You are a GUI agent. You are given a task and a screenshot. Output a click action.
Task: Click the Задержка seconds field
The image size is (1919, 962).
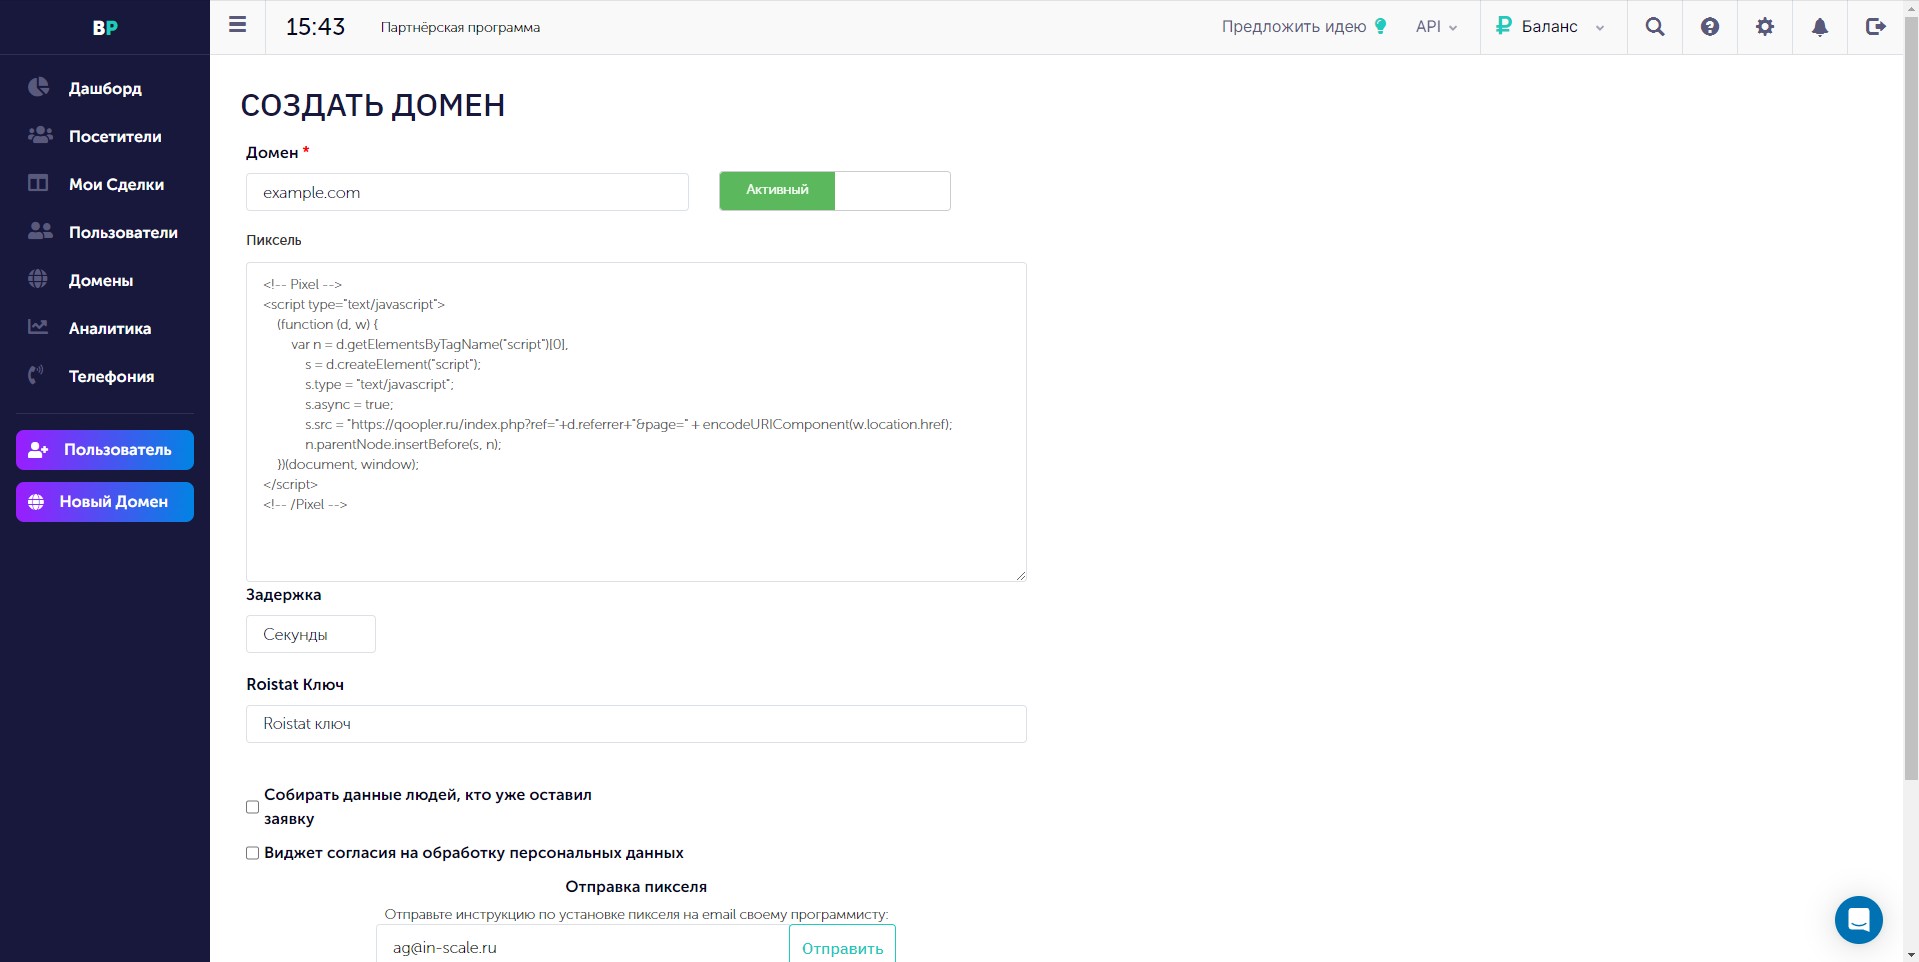tap(311, 634)
